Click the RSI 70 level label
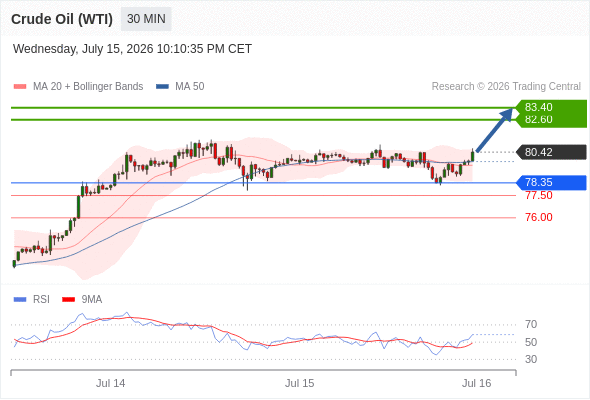The image size is (590, 400). point(531,324)
